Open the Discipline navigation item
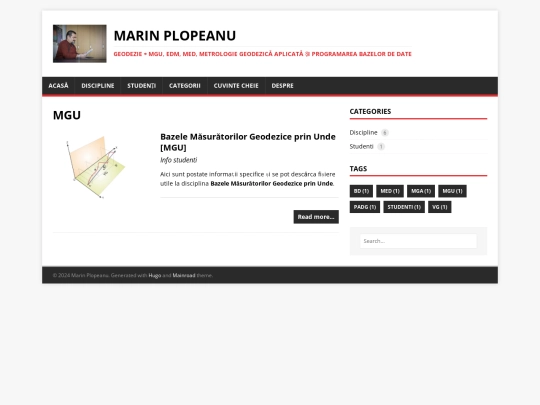The height and width of the screenshot is (405, 540). [98, 86]
